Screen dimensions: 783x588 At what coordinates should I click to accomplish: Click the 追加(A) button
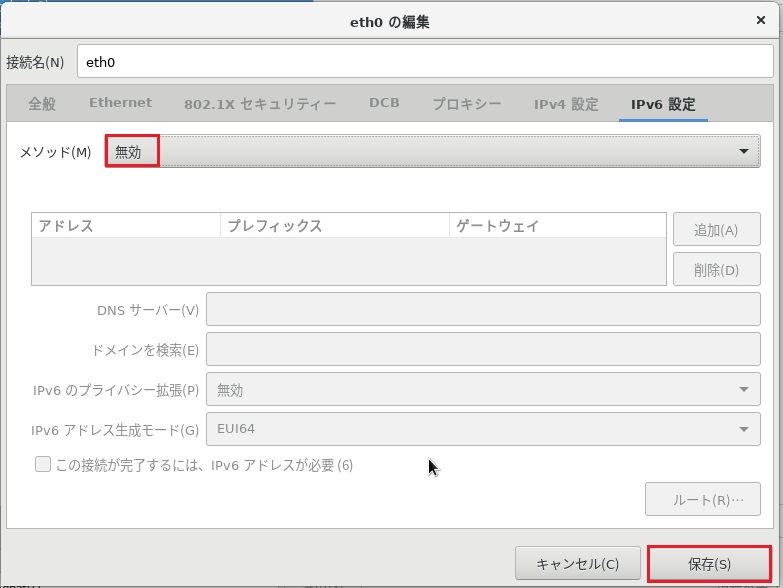click(x=717, y=229)
